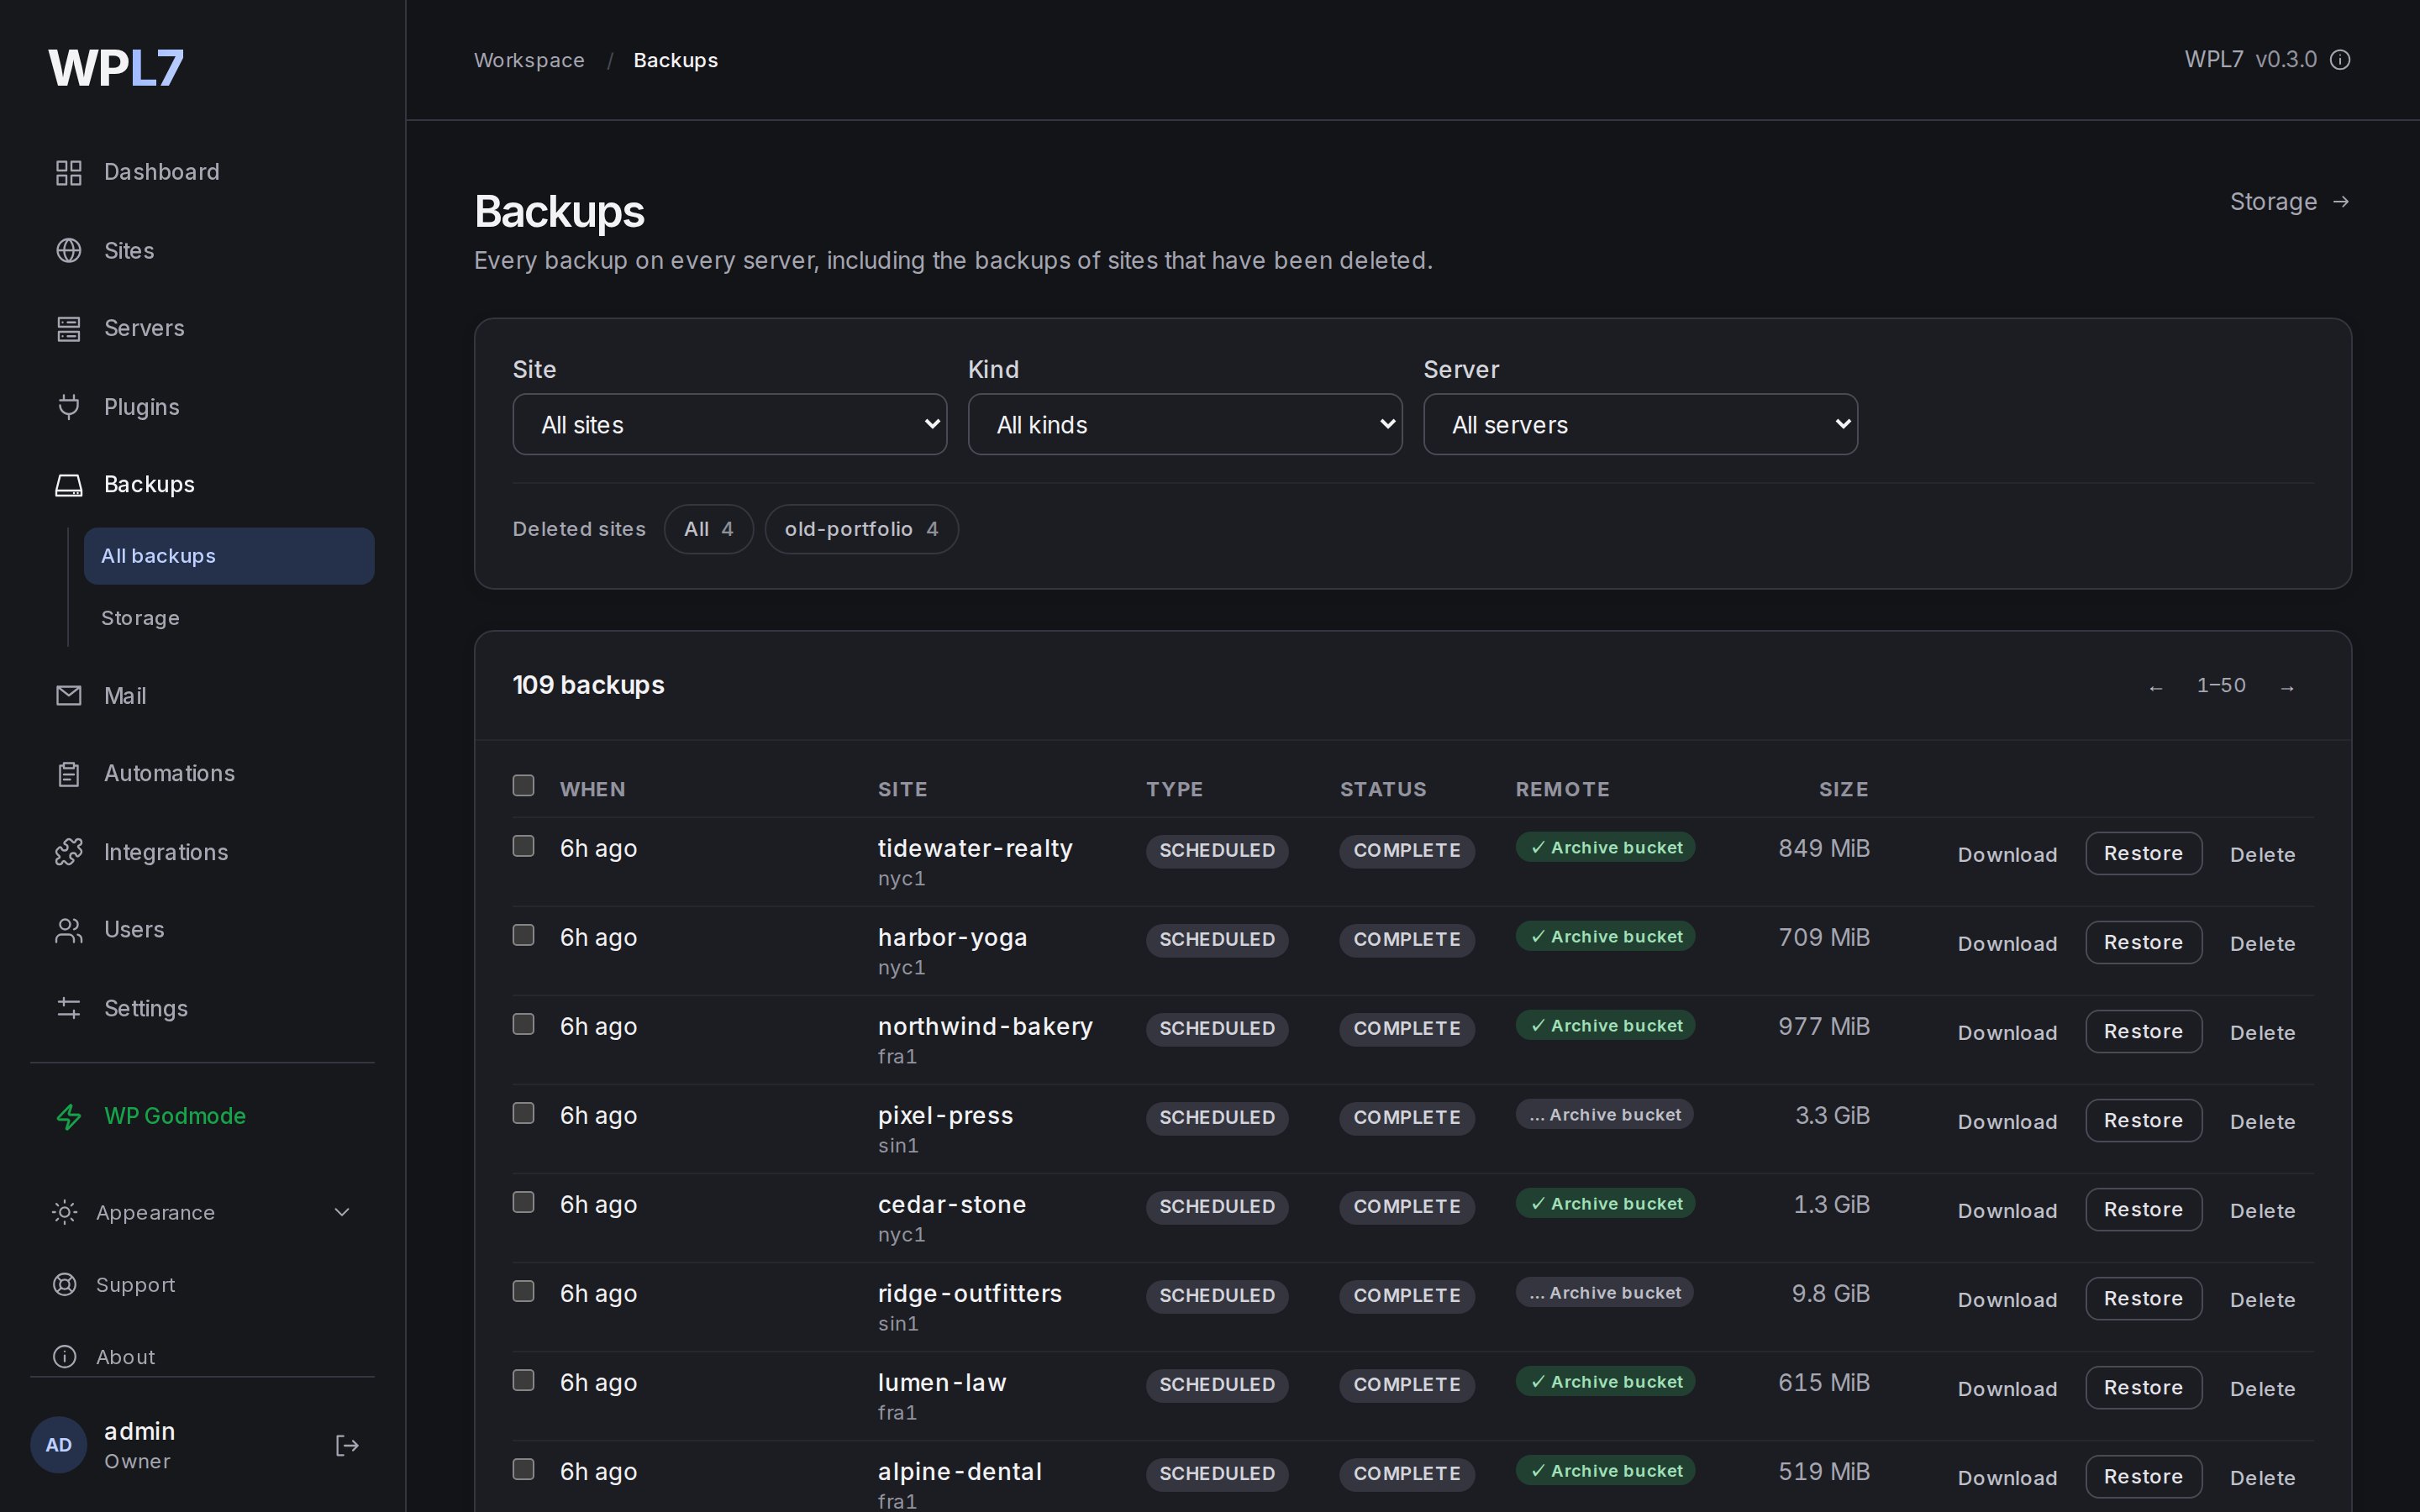Image resolution: width=2420 pixels, height=1512 pixels.
Task: Go to next page of backups arrow
Action: coord(2286,687)
